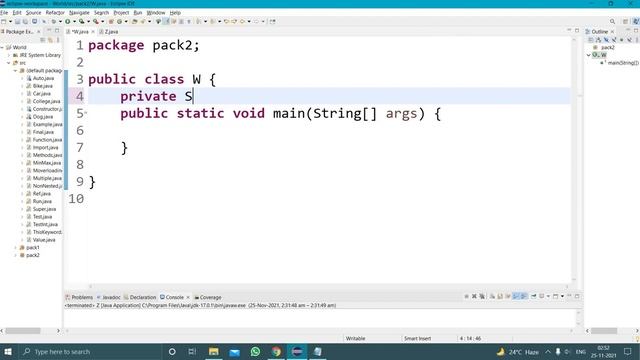The image size is (640, 360).
Task: Click the Windows Start button
Action: point(8,351)
